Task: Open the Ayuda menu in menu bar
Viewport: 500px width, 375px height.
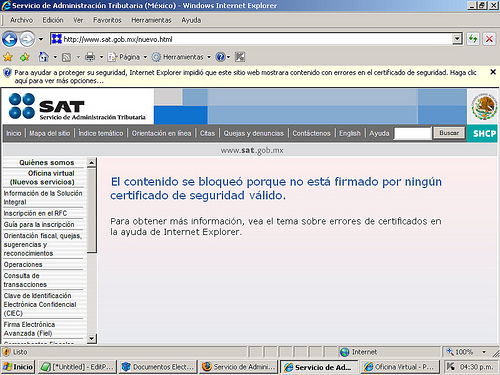Action: point(191,20)
